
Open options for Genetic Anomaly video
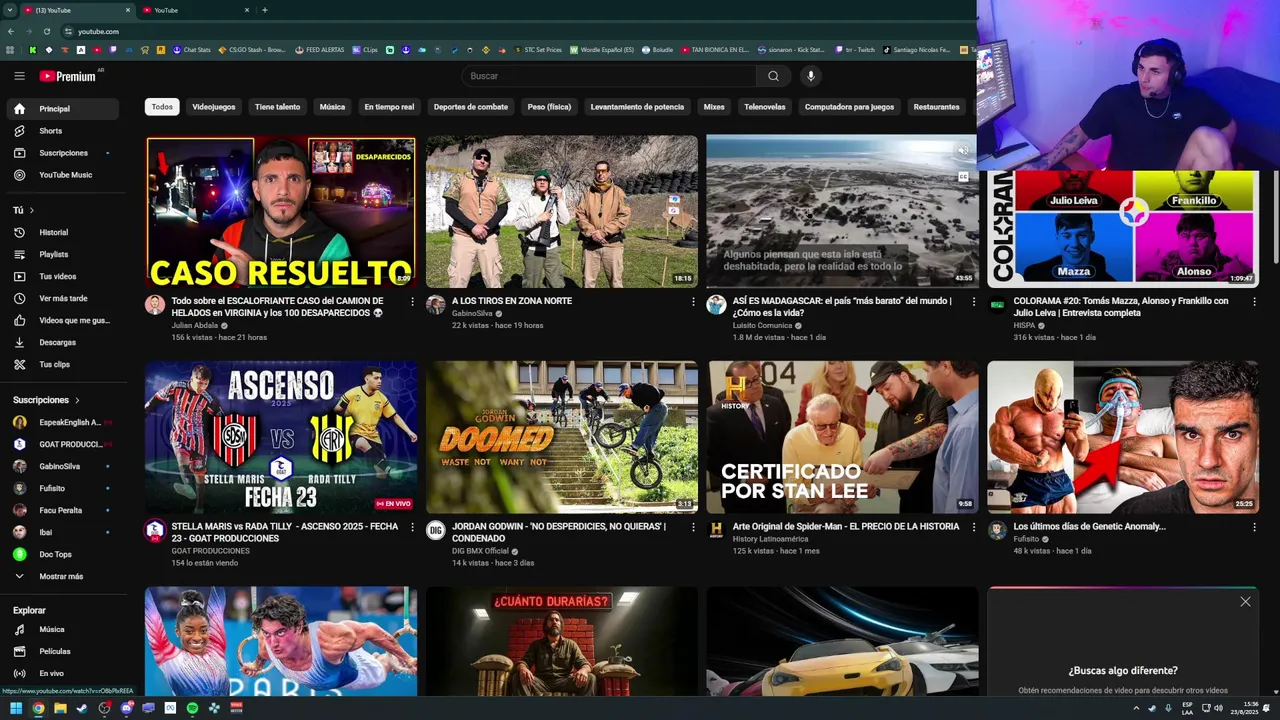(x=1255, y=527)
